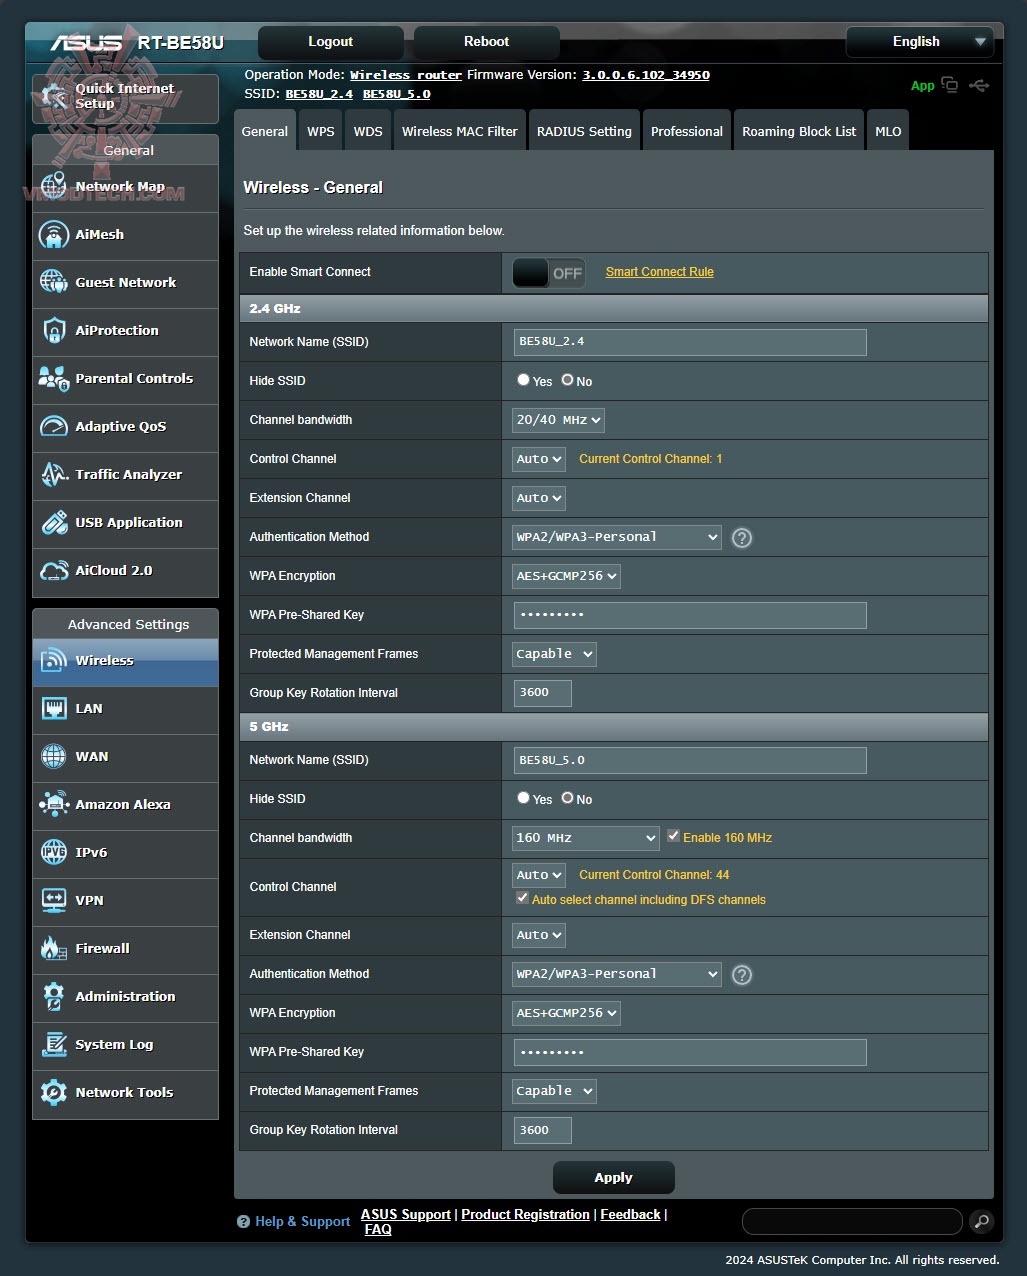This screenshot has width=1027, height=1276.
Task: Open the VPN monitor icon
Action: (54, 901)
